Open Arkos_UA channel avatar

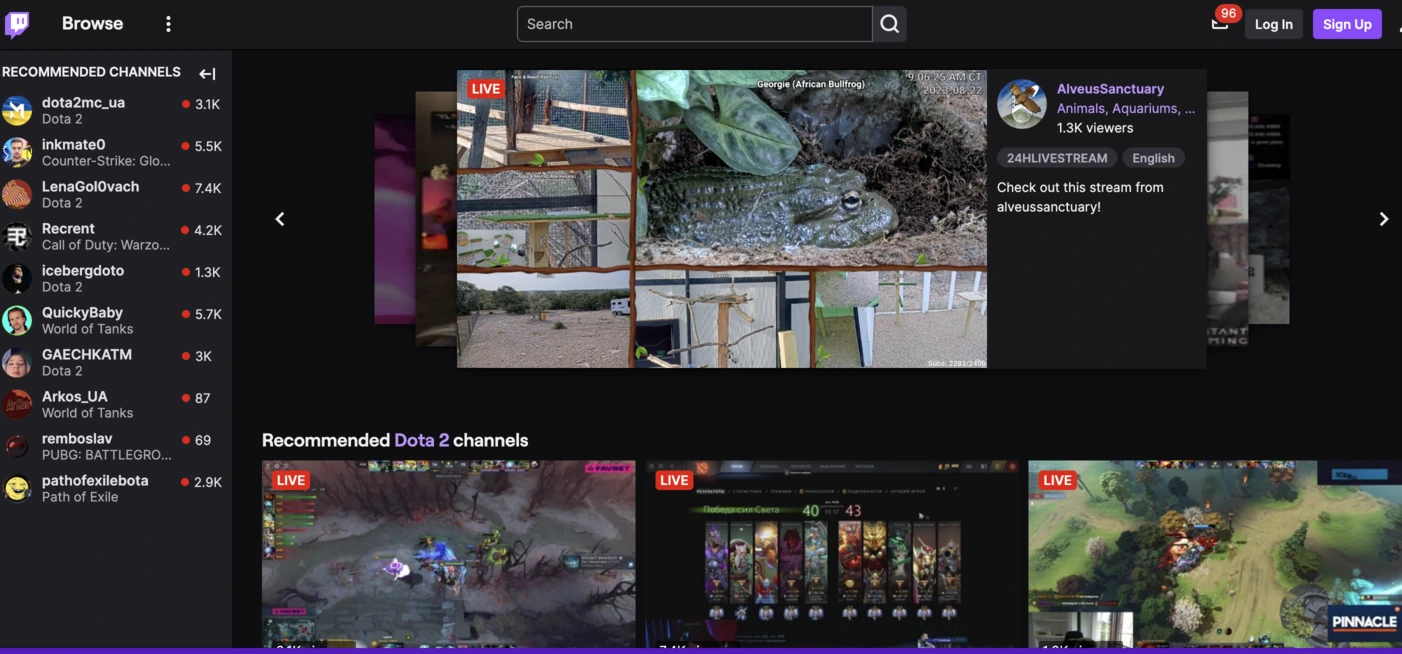click(x=17, y=404)
